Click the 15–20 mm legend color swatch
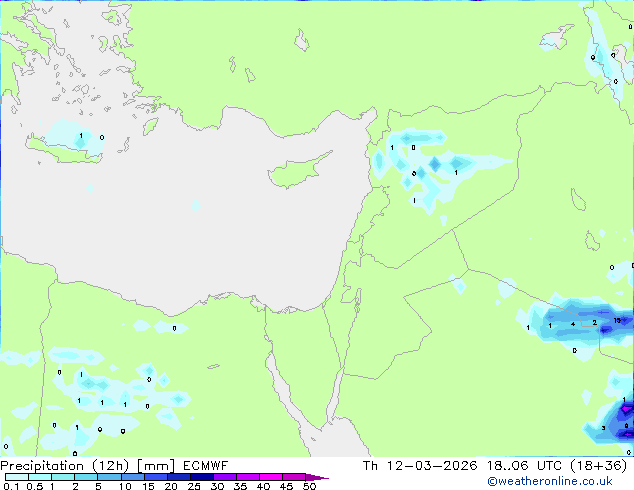 click(156, 477)
